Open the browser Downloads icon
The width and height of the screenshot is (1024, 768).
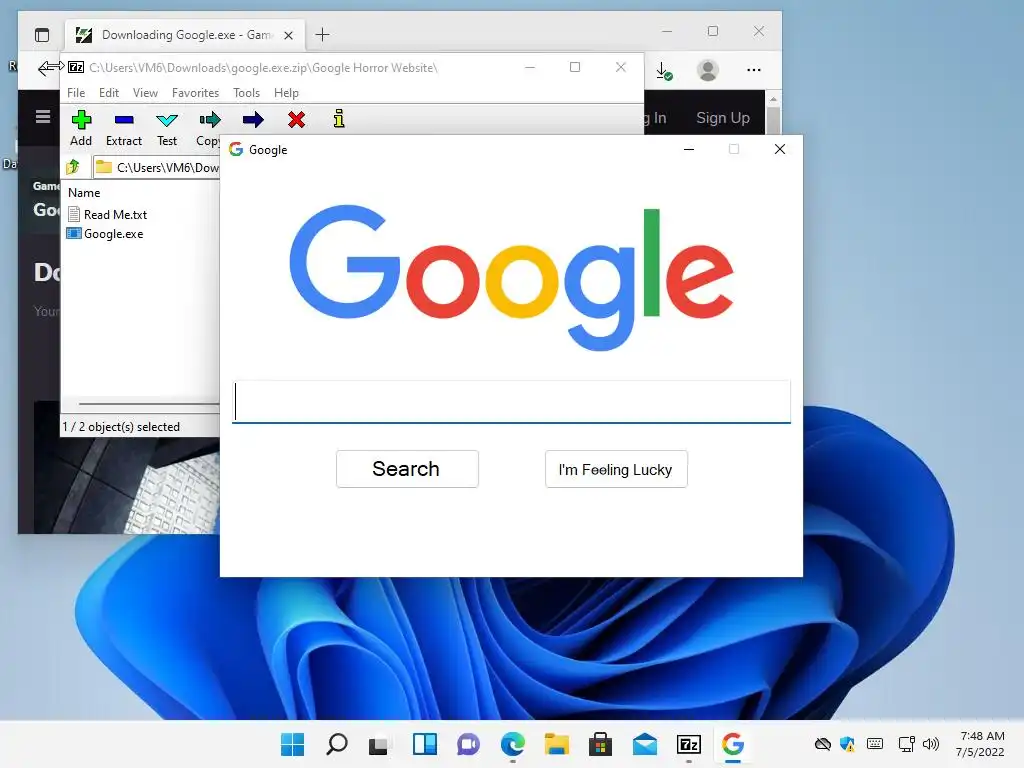pos(664,71)
